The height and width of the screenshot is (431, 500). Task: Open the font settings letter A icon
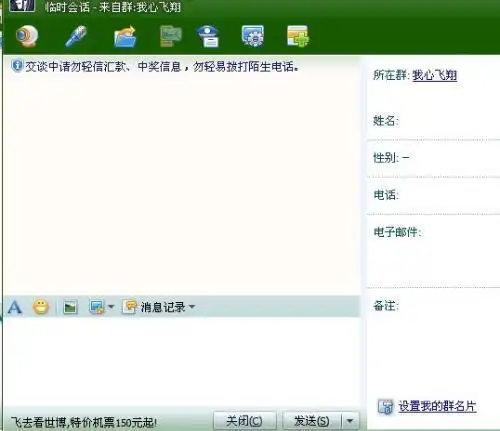[15, 307]
